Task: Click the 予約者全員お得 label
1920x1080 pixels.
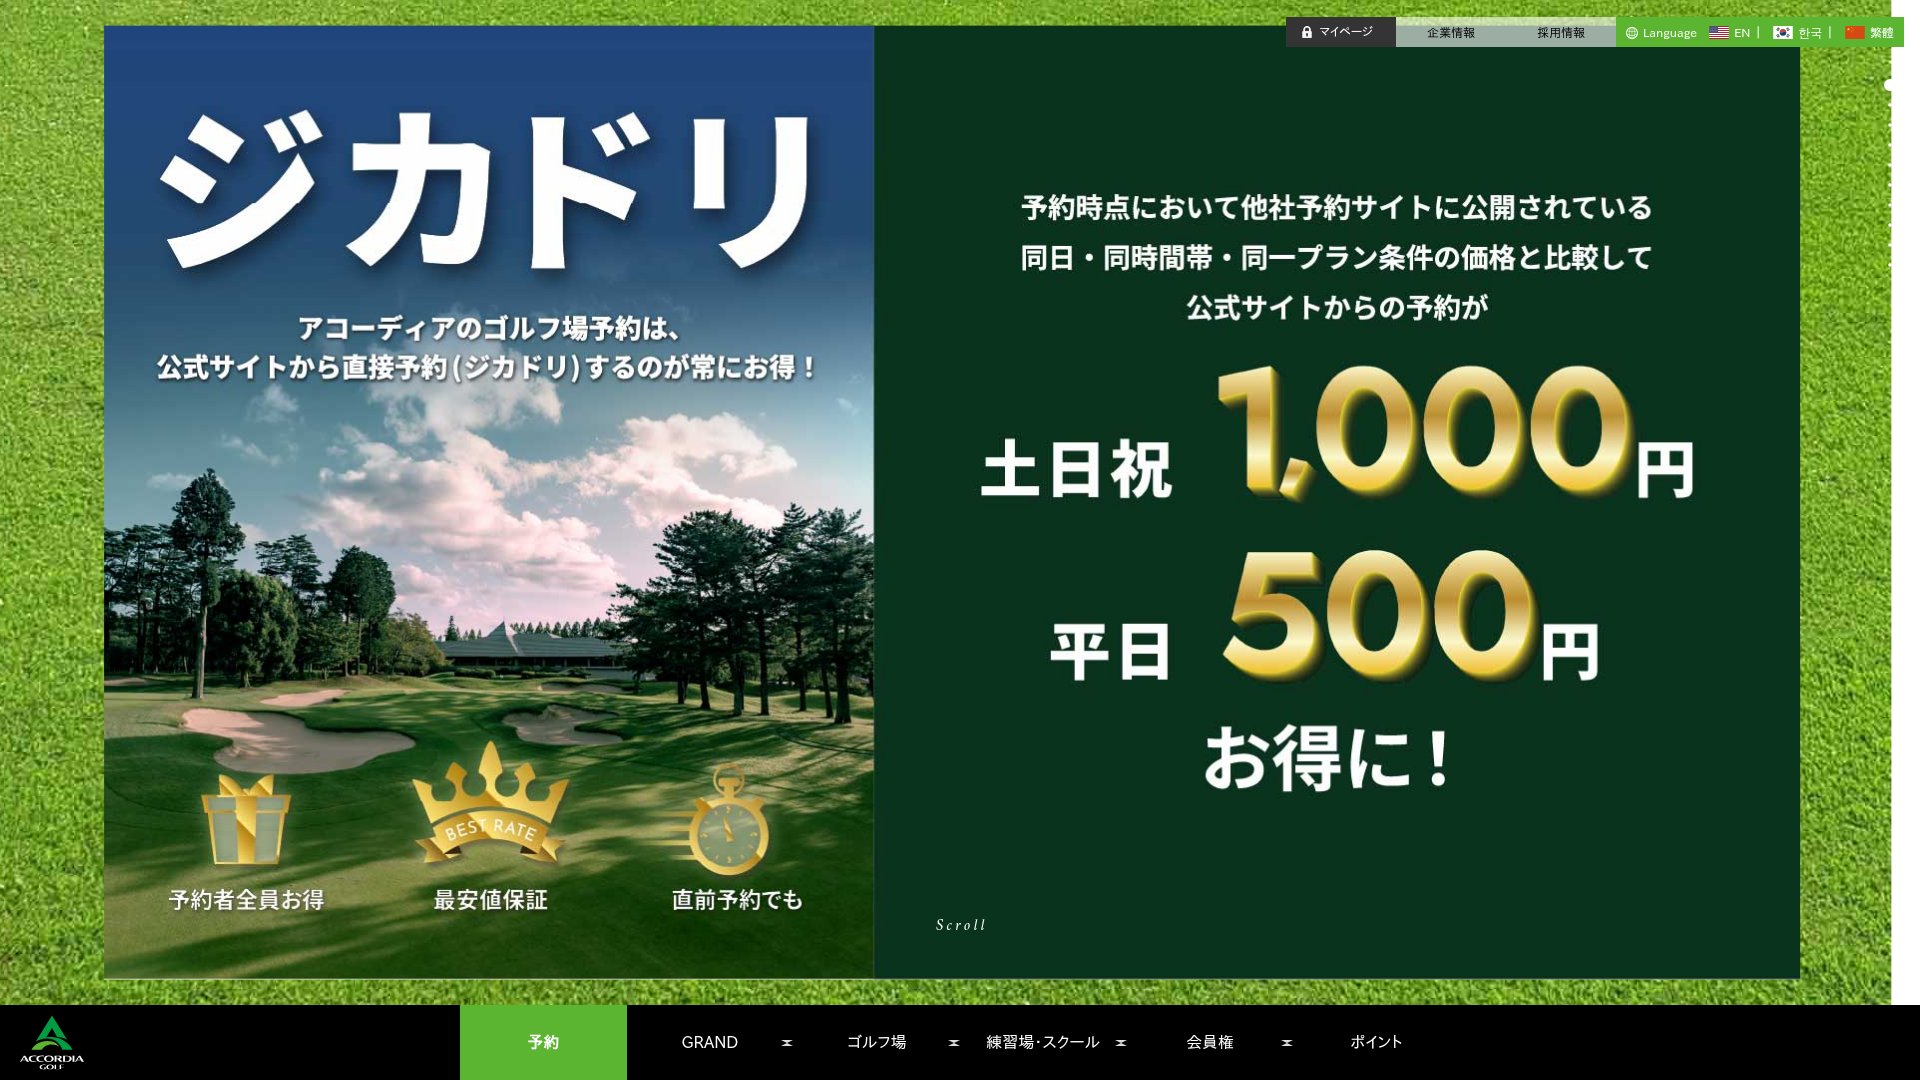Action: coord(246,900)
